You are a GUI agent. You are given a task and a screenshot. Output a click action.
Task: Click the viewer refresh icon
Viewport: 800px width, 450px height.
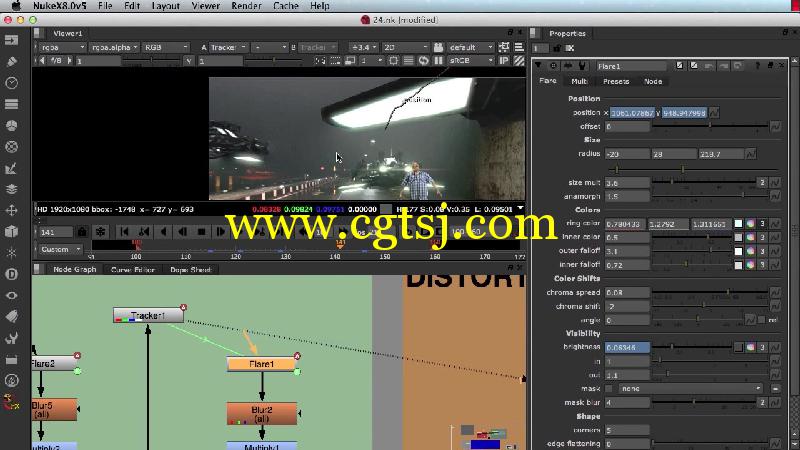pyautogui.click(x=423, y=61)
